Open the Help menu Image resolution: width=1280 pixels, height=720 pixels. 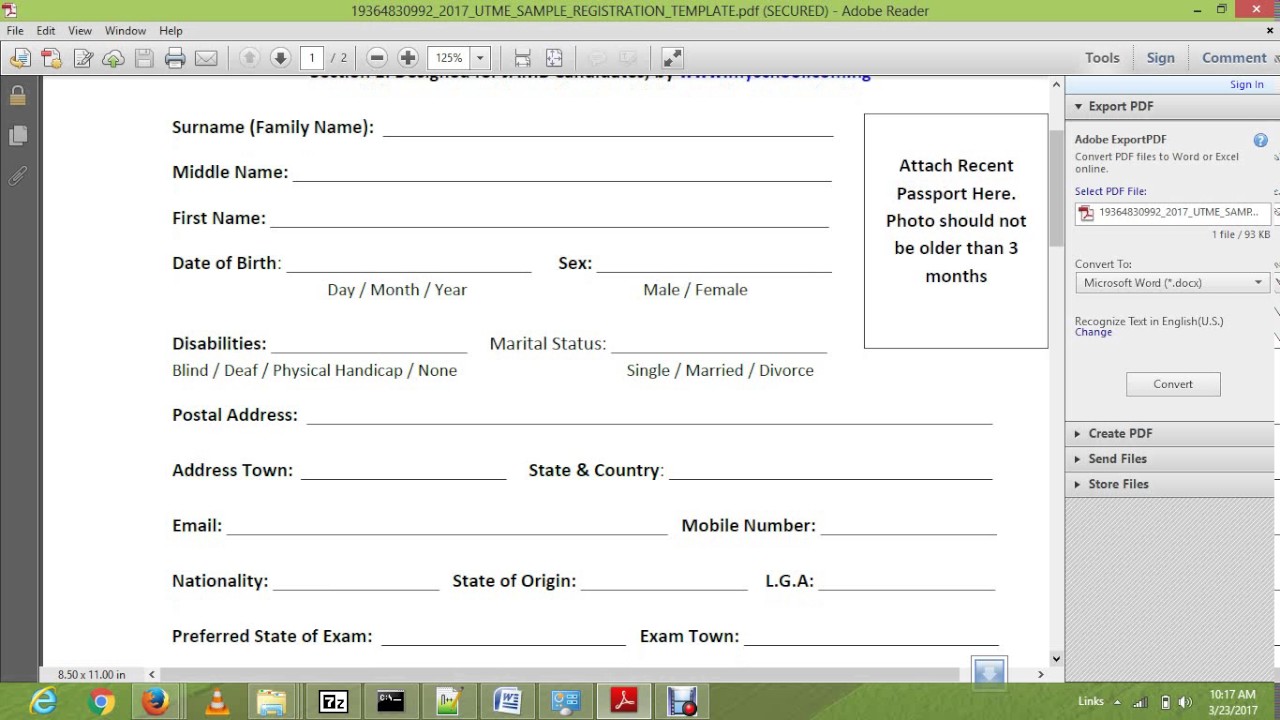click(171, 31)
